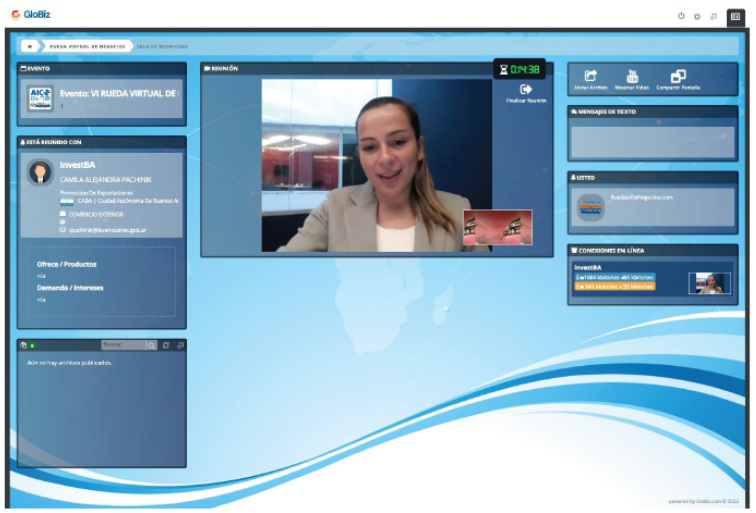
Task: Click the home breadcrumb icon
Action: (x=30, y=46)
